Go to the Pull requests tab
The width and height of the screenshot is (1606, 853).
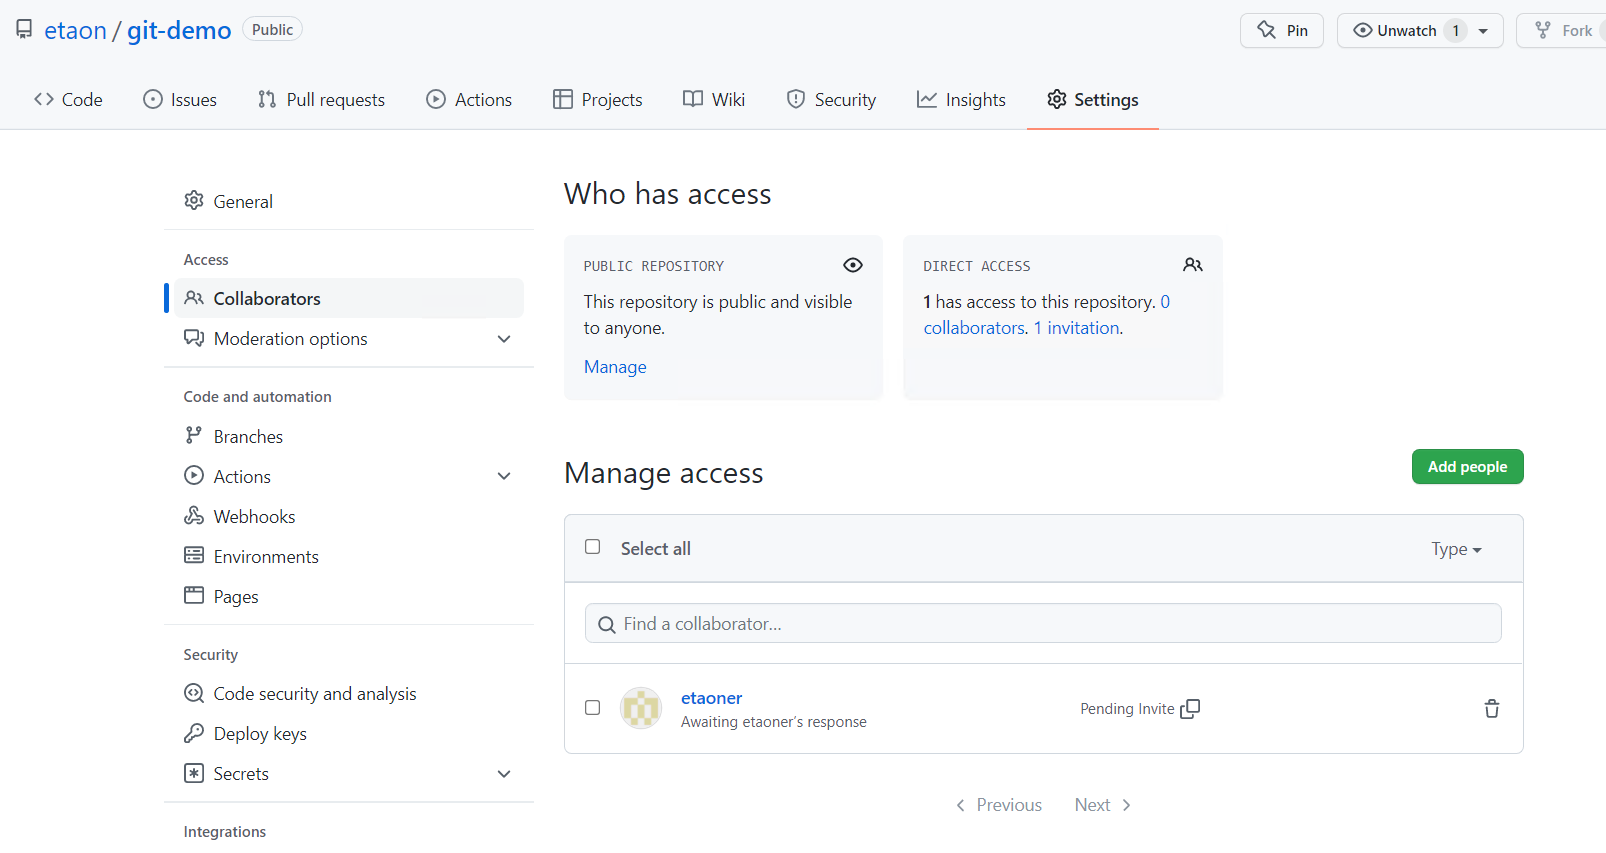coord(321,100)
